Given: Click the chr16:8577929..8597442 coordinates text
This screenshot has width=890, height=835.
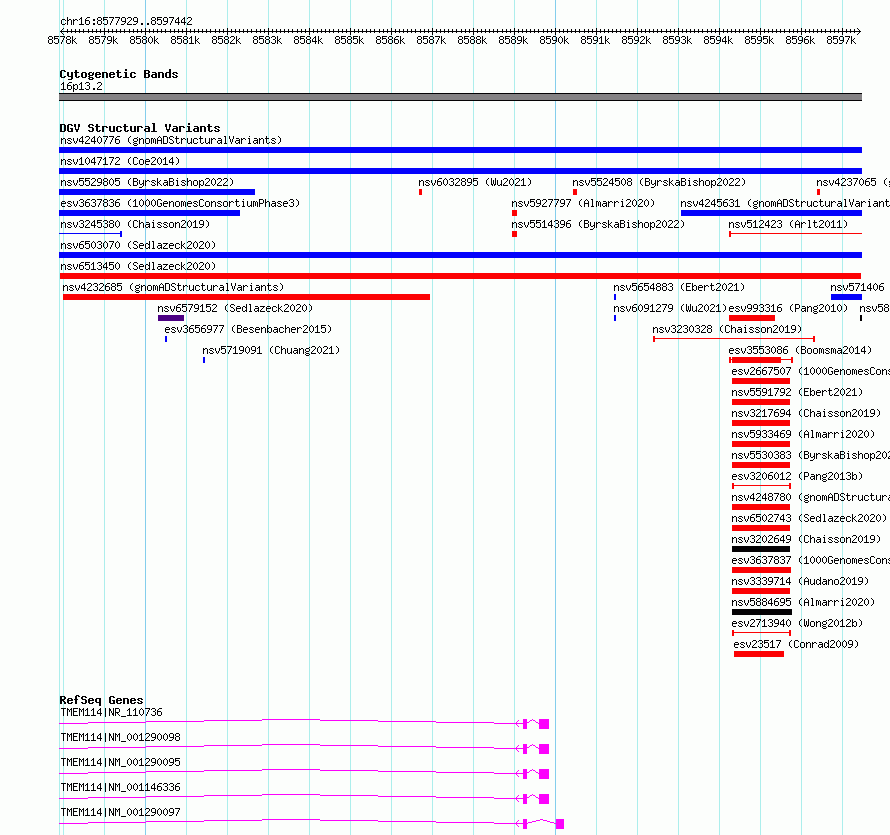Looking at the screenshot, I should (126, 21).
